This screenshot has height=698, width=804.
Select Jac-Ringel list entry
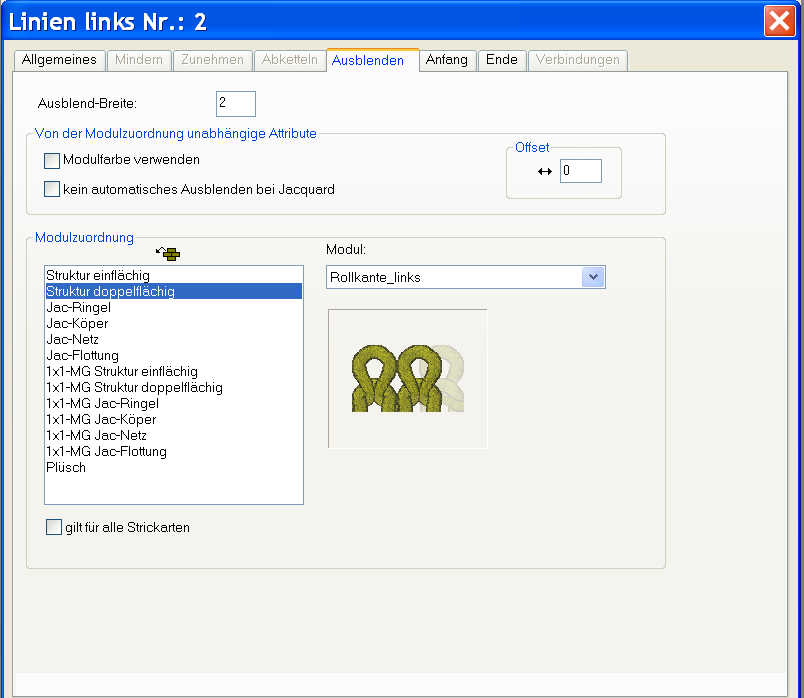pyautogui.click(x=78, y=307)
